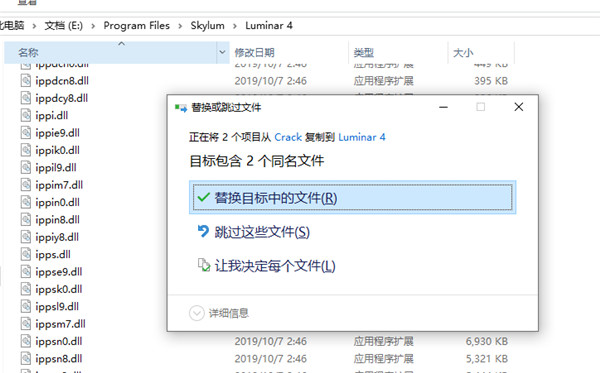
Task: Sort by Size (大小) column header
Action: click(463, 52)
